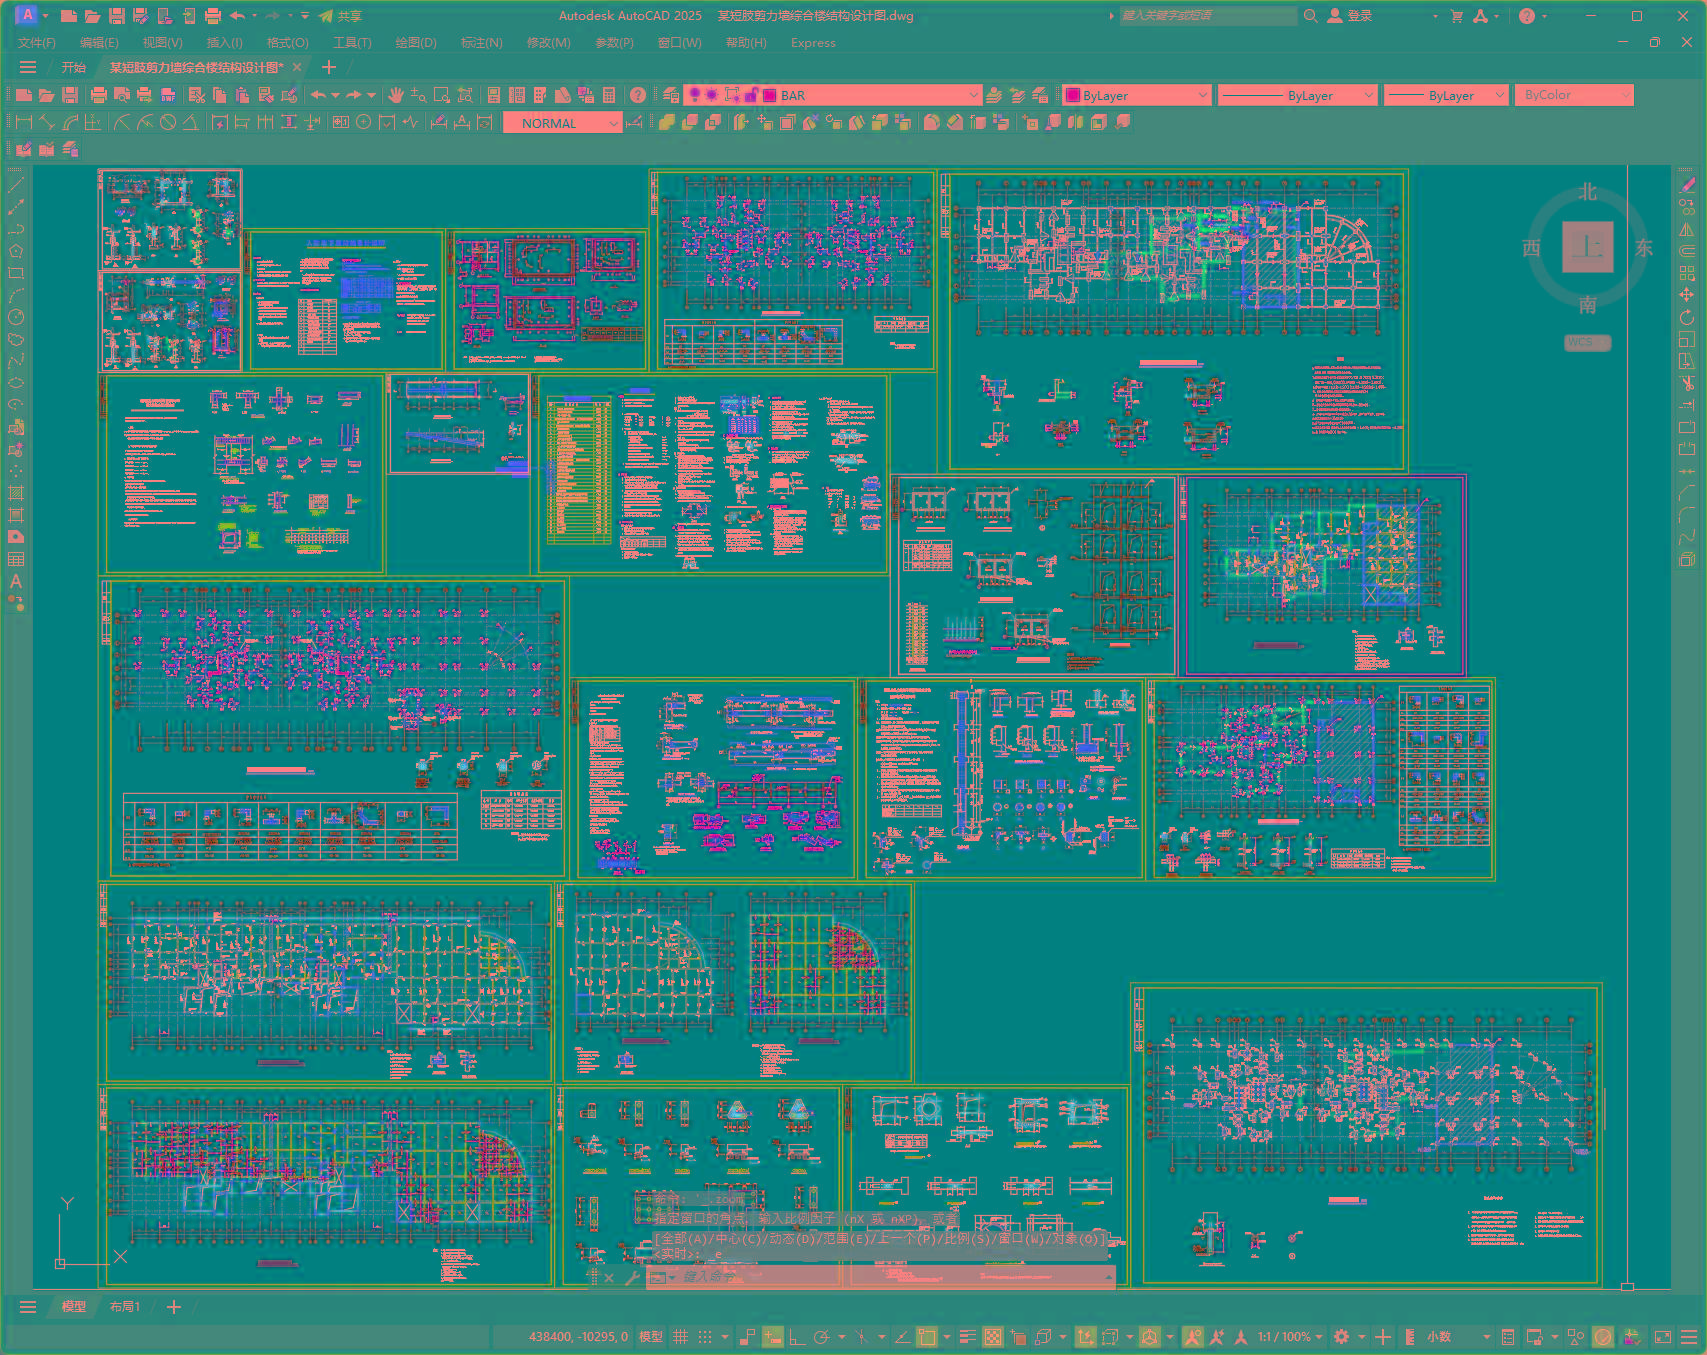The image size is (1707, 1355).
Task: Click the ViewCube 上 top face
Action: click(x=1588, y=247)
